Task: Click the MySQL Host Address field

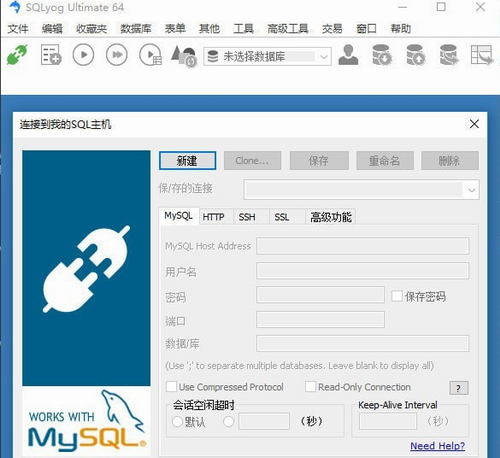Action: pos(363,246)
